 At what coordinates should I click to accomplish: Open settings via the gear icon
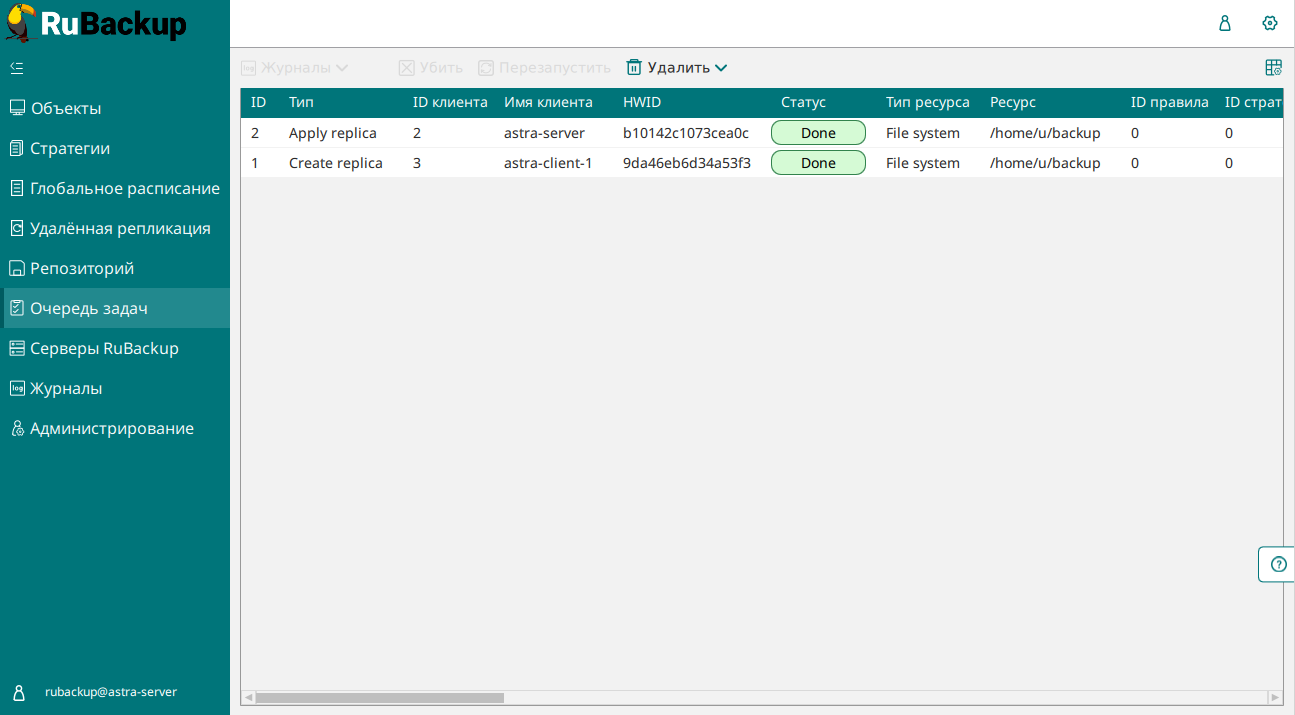(x=1270, y=23)
